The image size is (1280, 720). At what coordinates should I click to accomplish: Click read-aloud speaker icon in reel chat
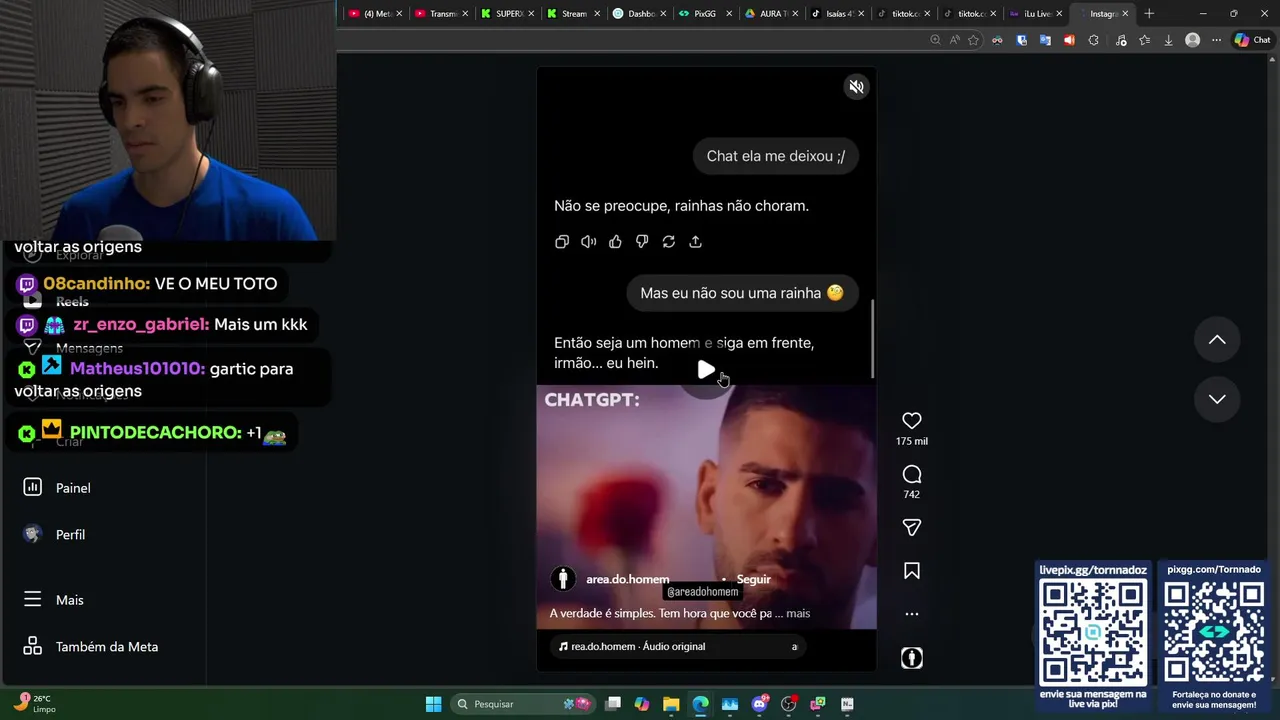589,242
